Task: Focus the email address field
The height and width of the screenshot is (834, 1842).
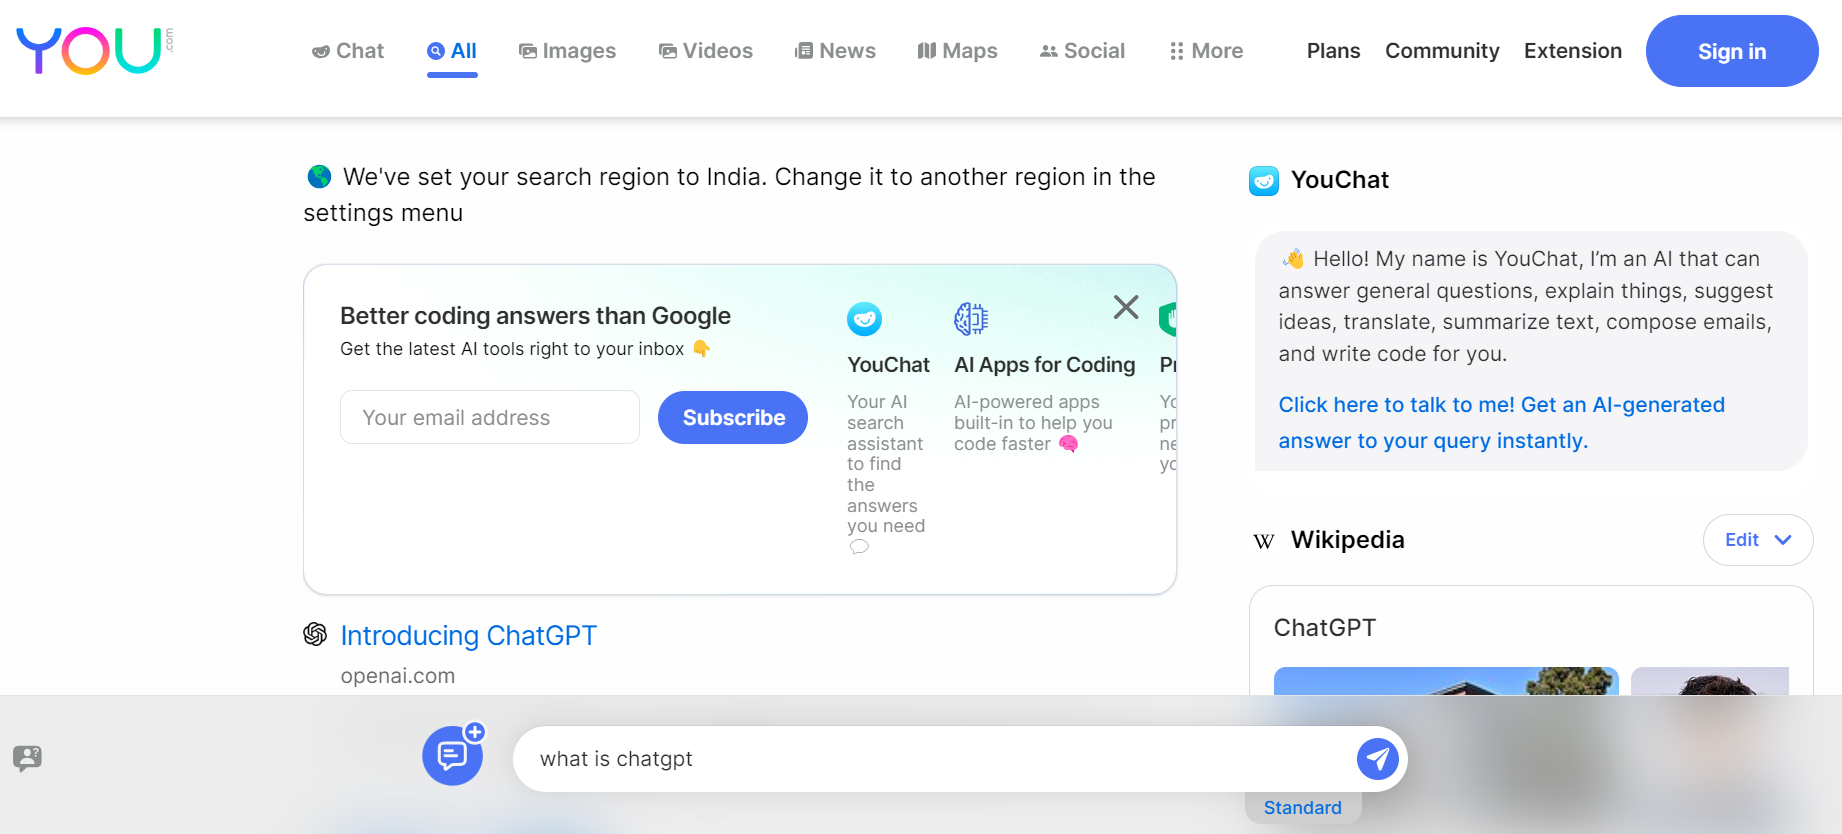Action: 490,417
